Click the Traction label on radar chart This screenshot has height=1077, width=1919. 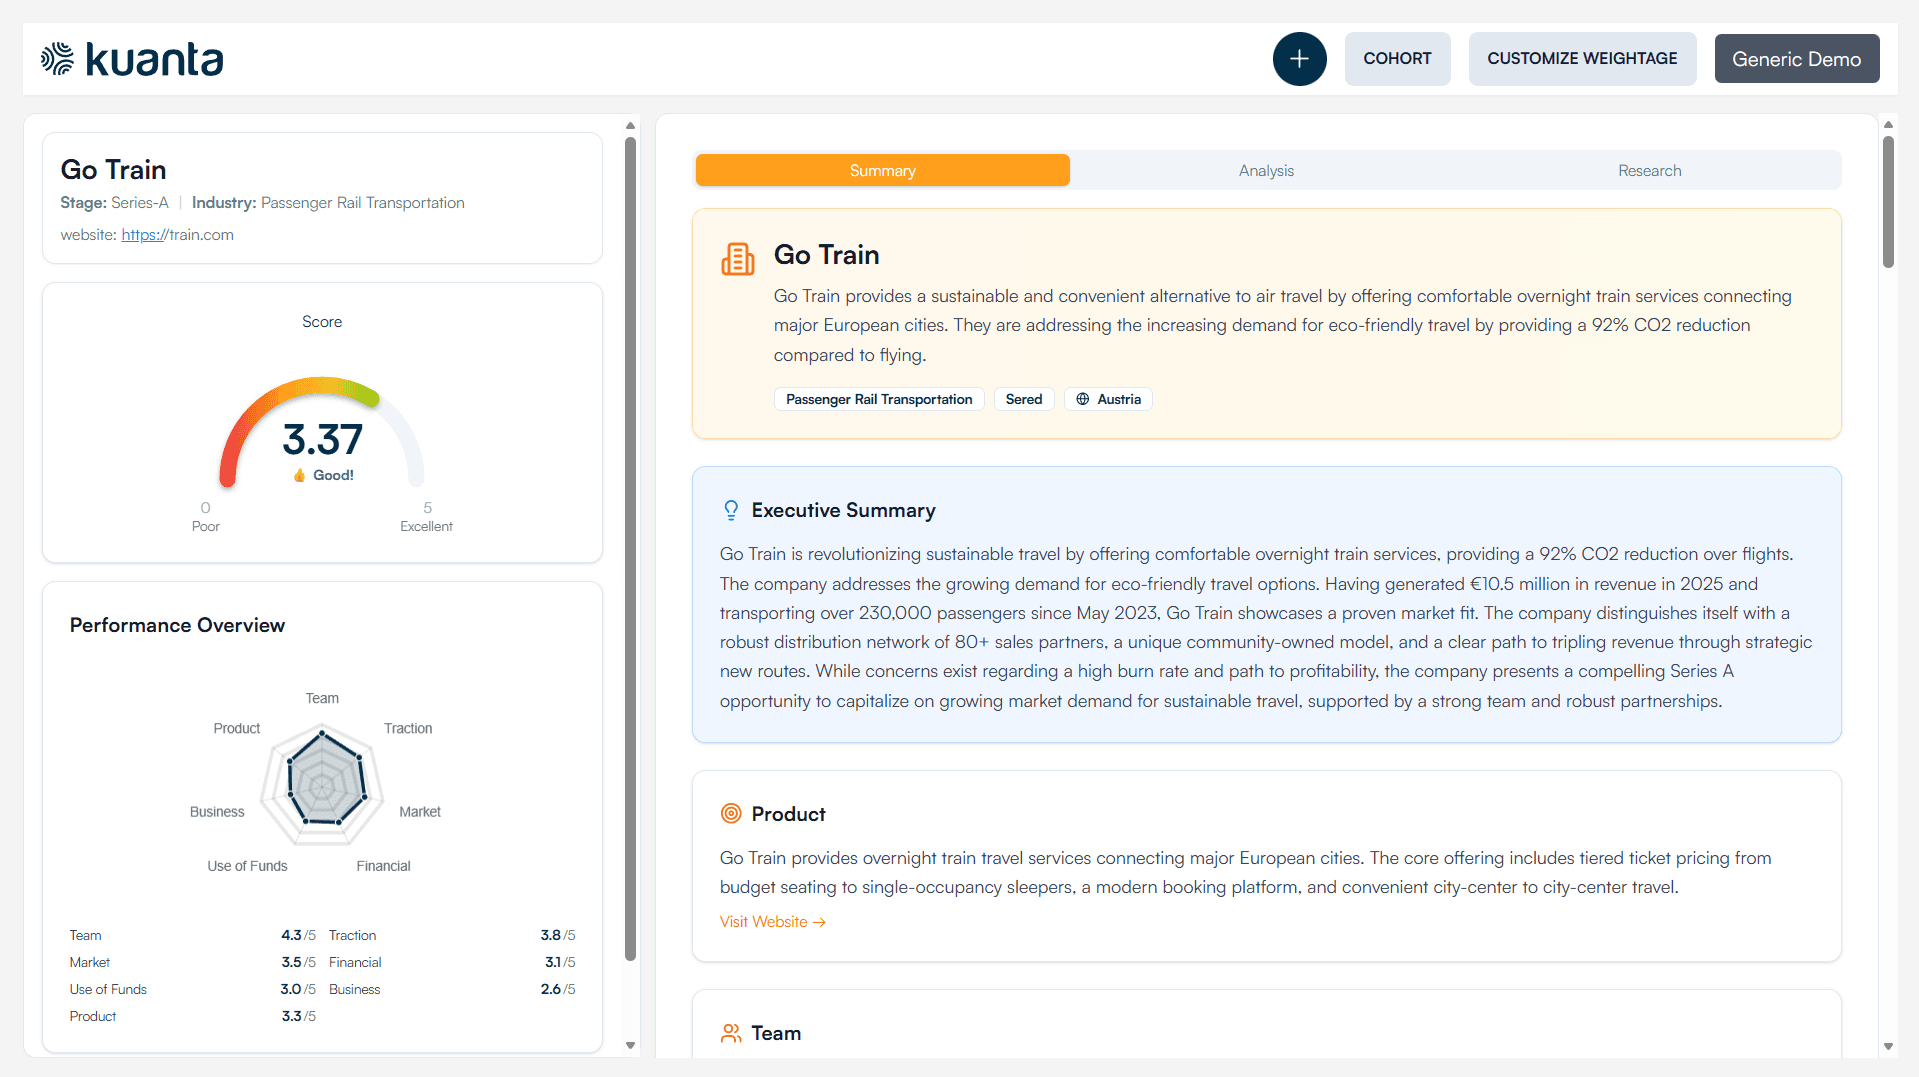coord(408,728)
